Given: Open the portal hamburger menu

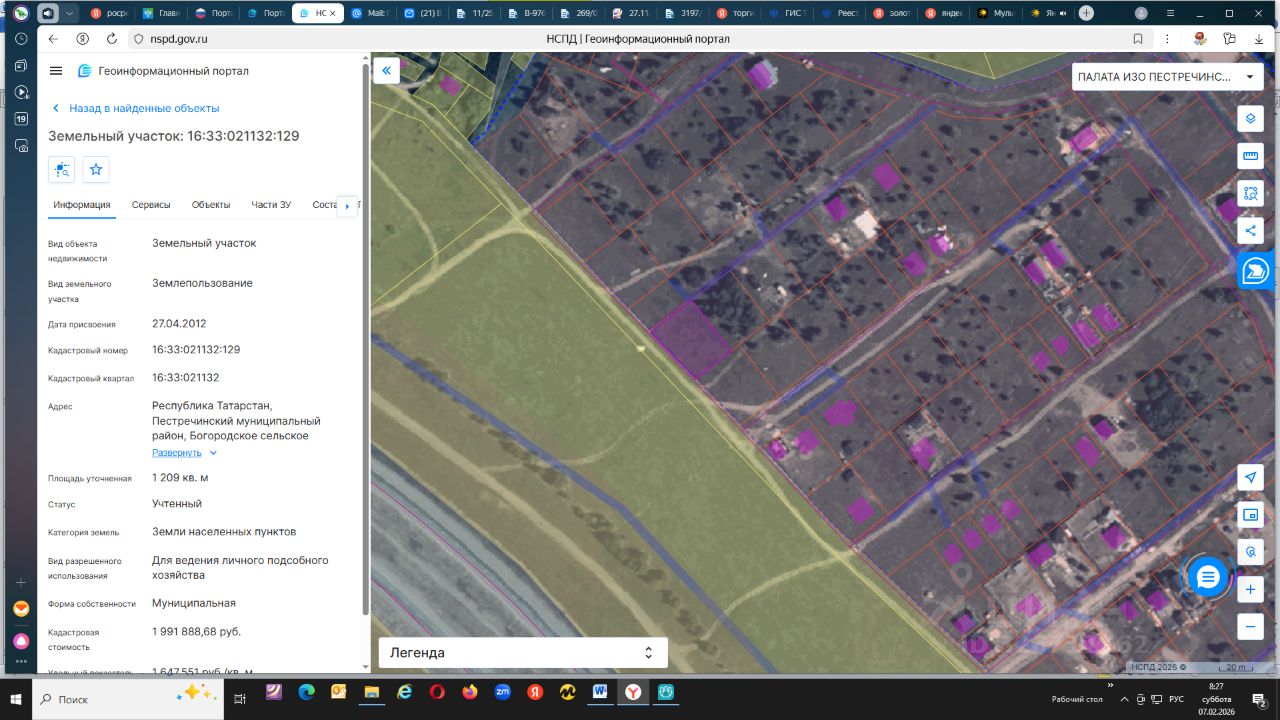Looking at the screenshot, I should tap(56, 71).
